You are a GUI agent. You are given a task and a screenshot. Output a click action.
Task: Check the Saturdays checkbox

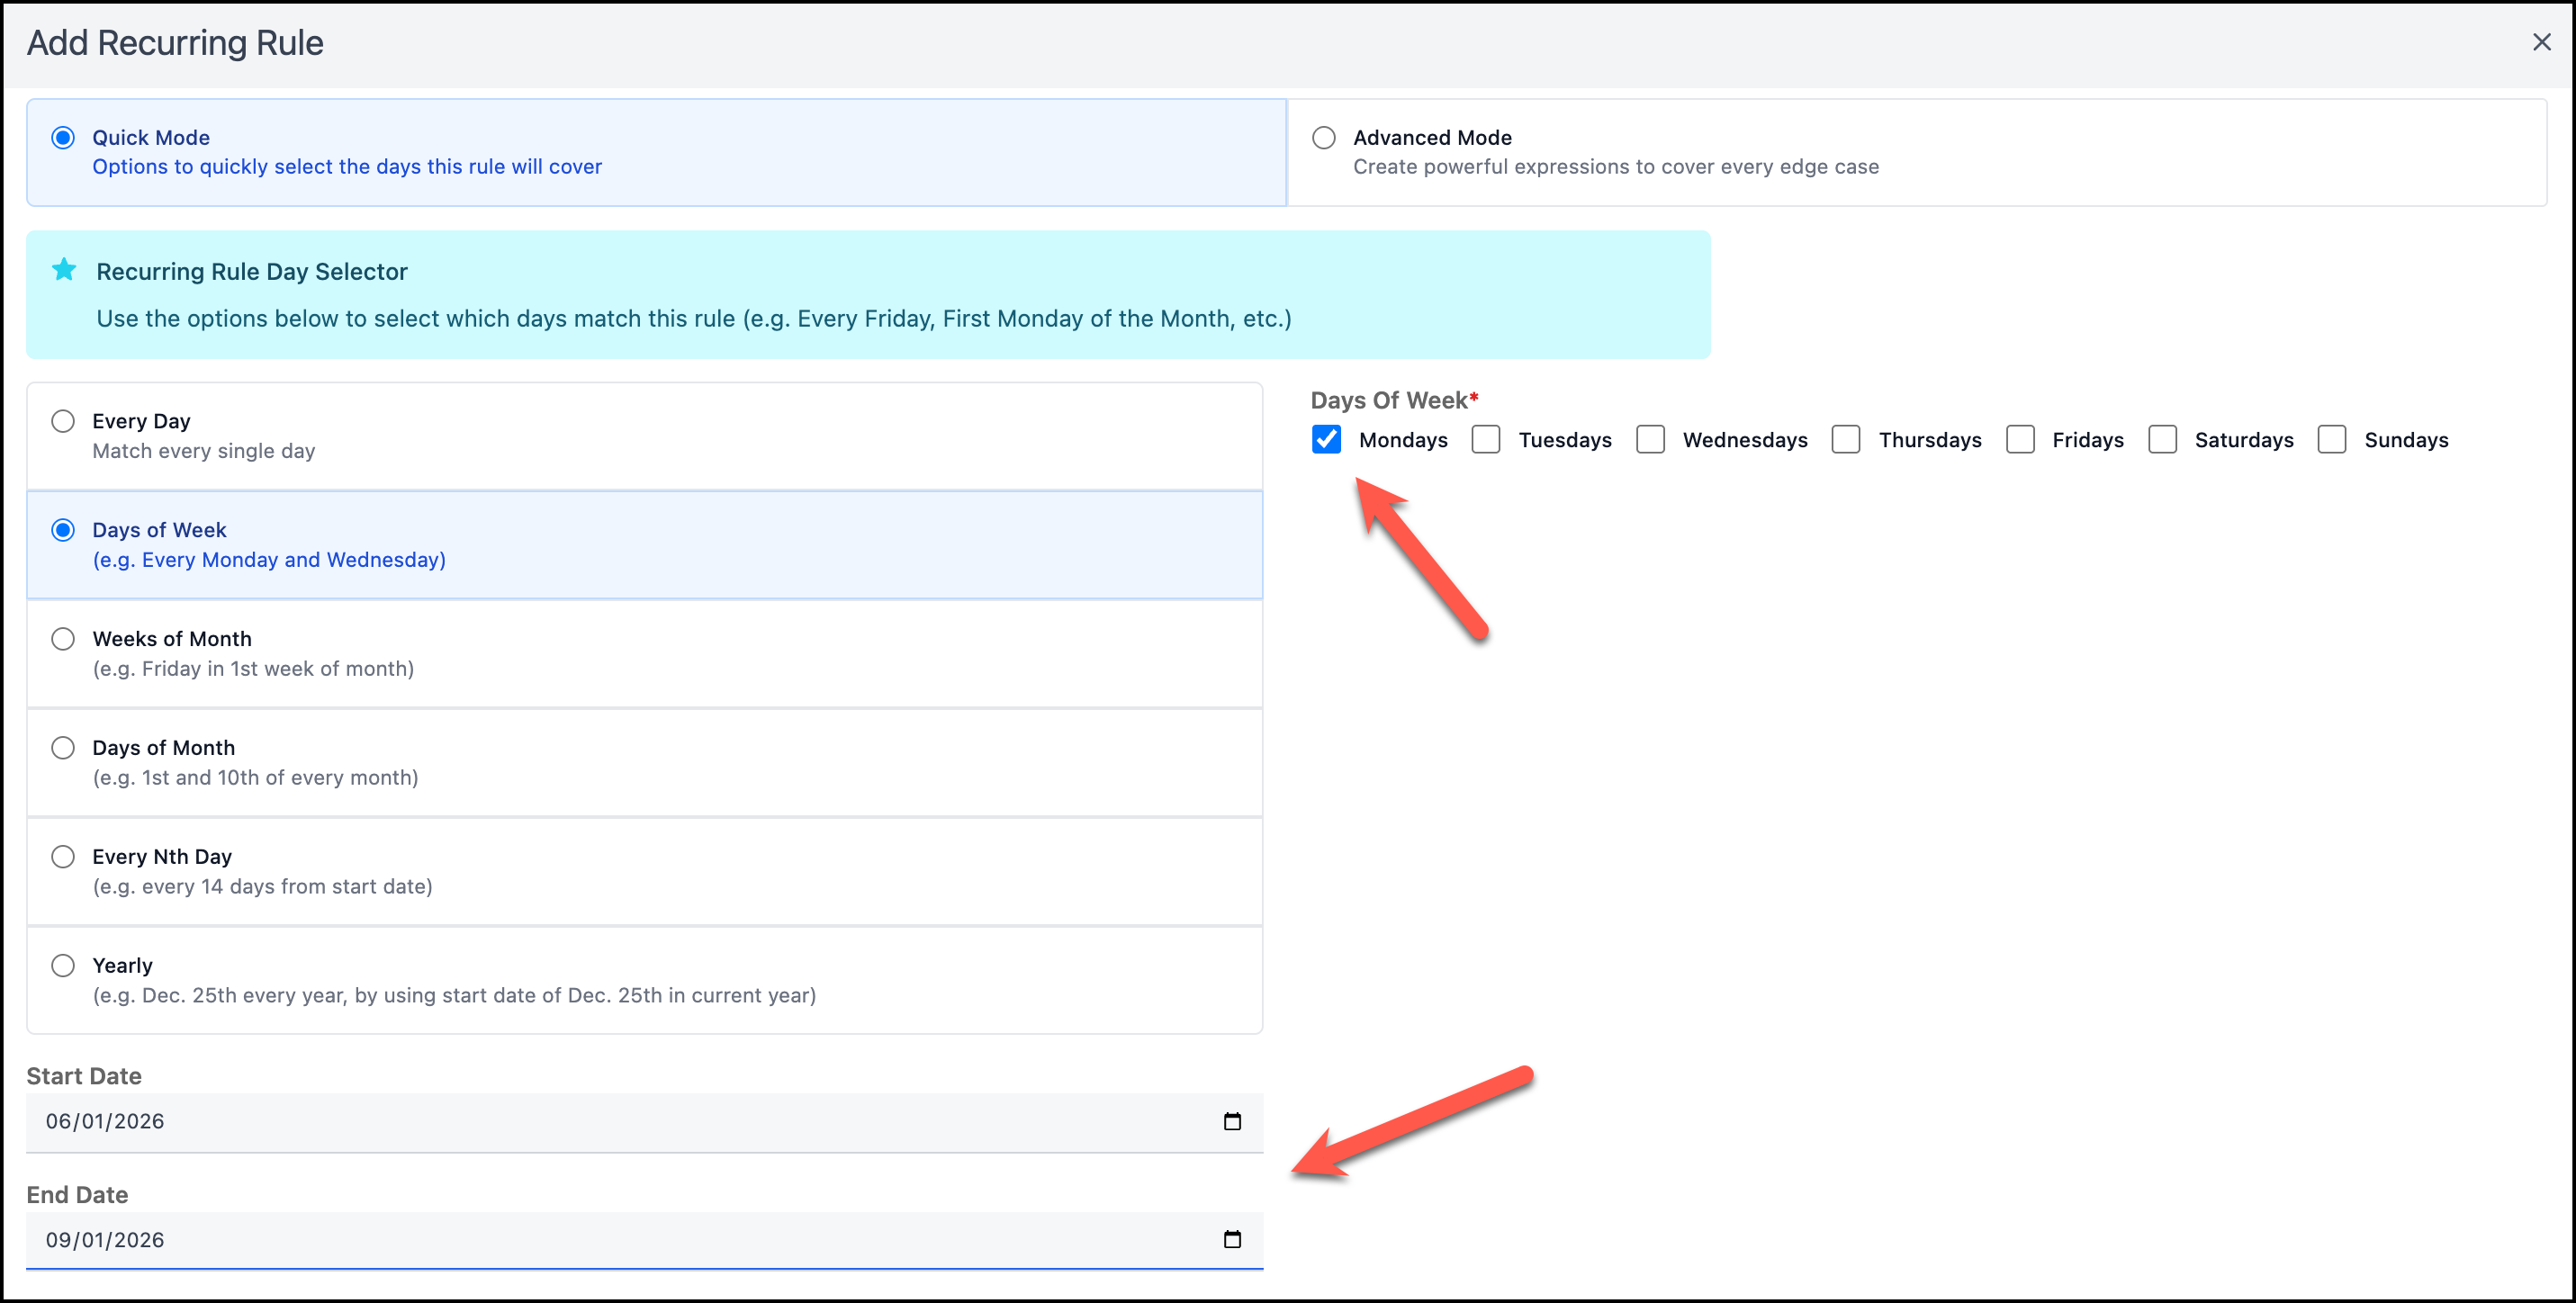click(x=2162, y=439)
